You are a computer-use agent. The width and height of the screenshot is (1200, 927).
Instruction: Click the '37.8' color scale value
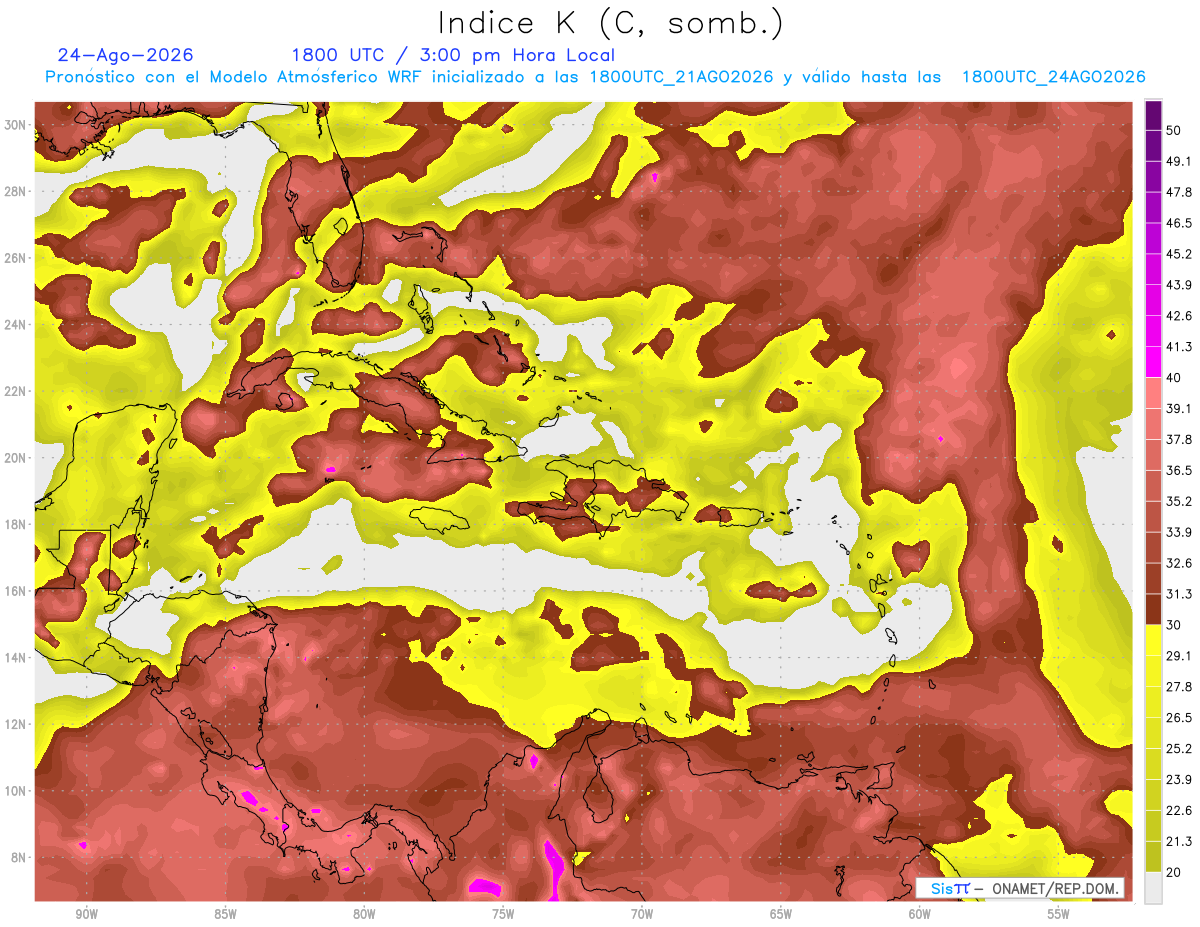point(1179,439)
